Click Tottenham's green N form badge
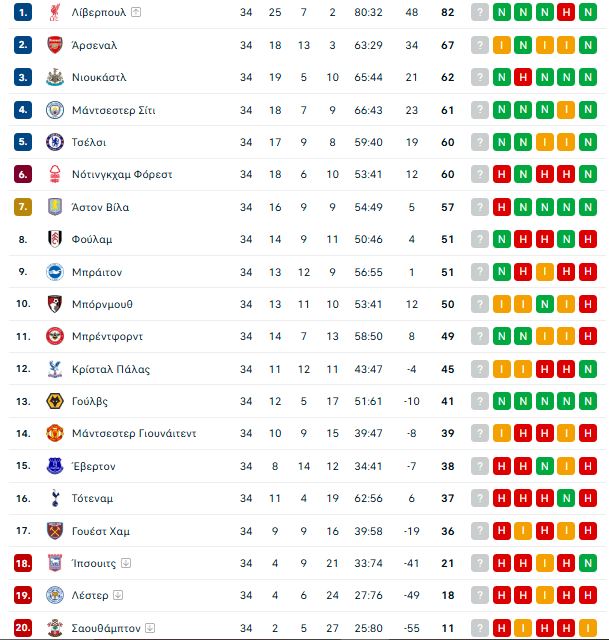This screenshot has width=609, height=640. (566, 498)
